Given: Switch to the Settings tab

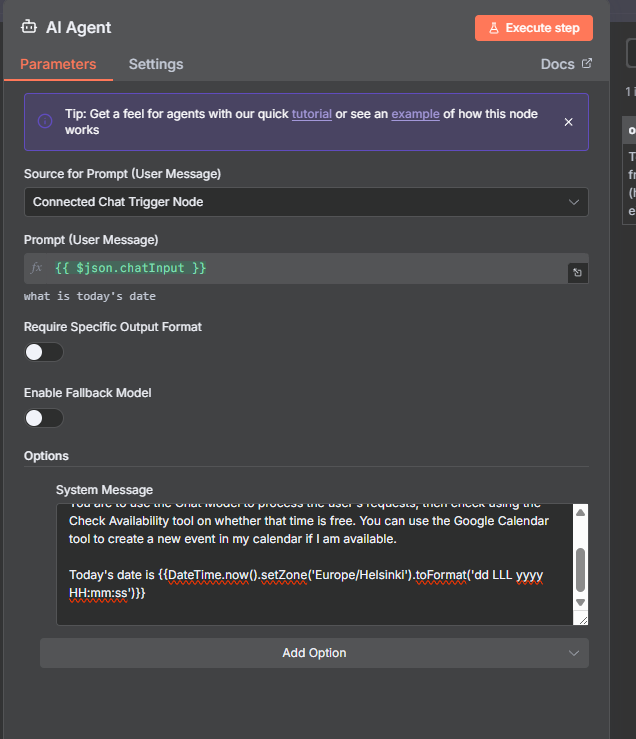Looking at the screenshot, I should coord(156,64).
